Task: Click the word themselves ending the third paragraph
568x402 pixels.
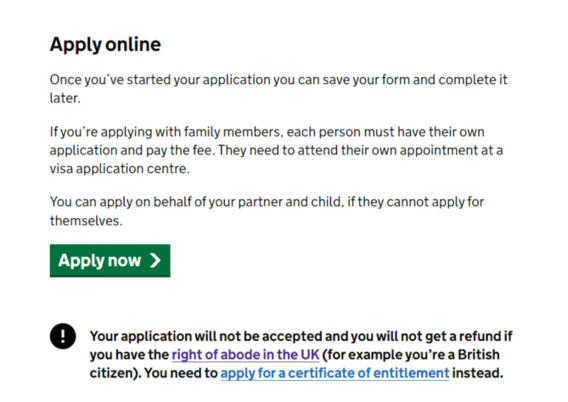Action: pyautogui.click(x=86, y=221)
